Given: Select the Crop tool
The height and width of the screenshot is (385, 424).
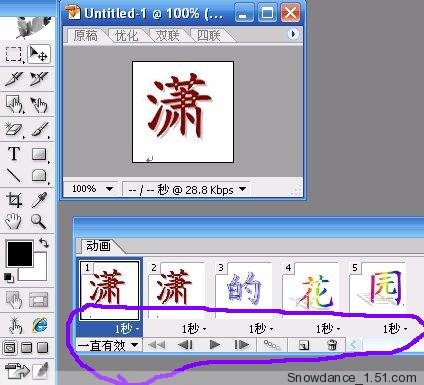Looking at the screenshot, I should point(13,200).
